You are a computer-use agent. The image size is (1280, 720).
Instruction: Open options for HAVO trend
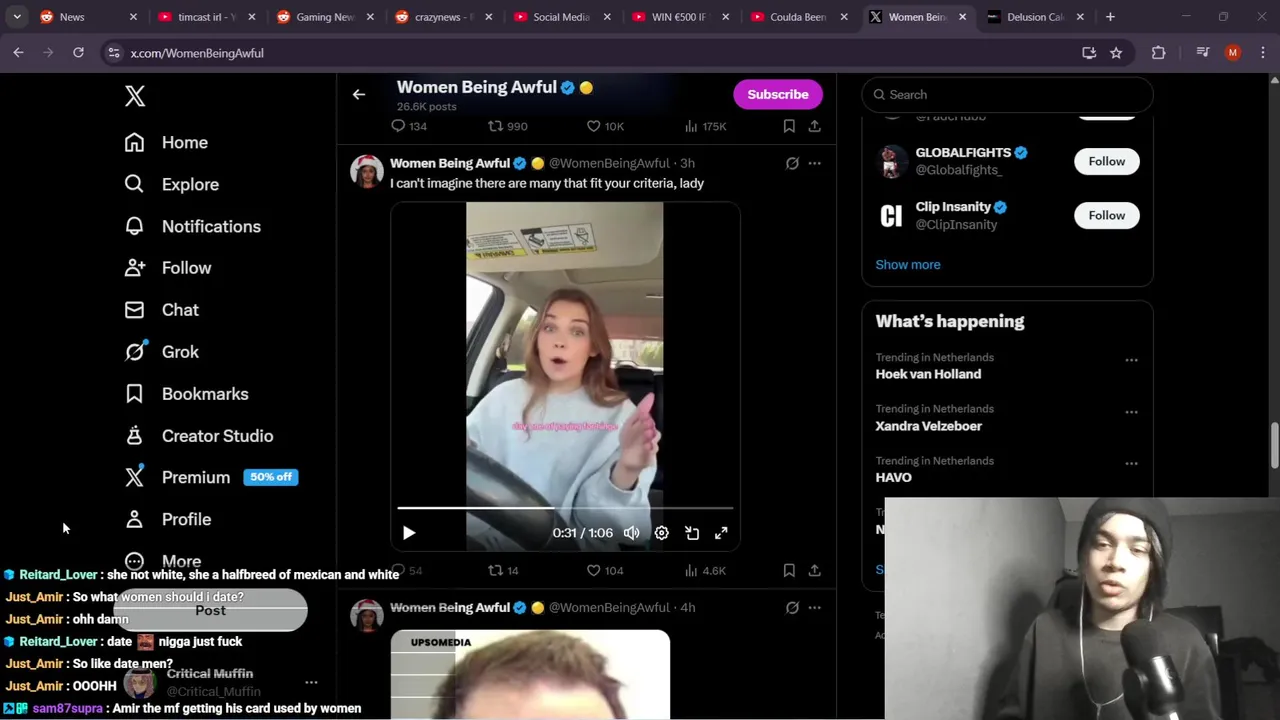pos(1131,464)
